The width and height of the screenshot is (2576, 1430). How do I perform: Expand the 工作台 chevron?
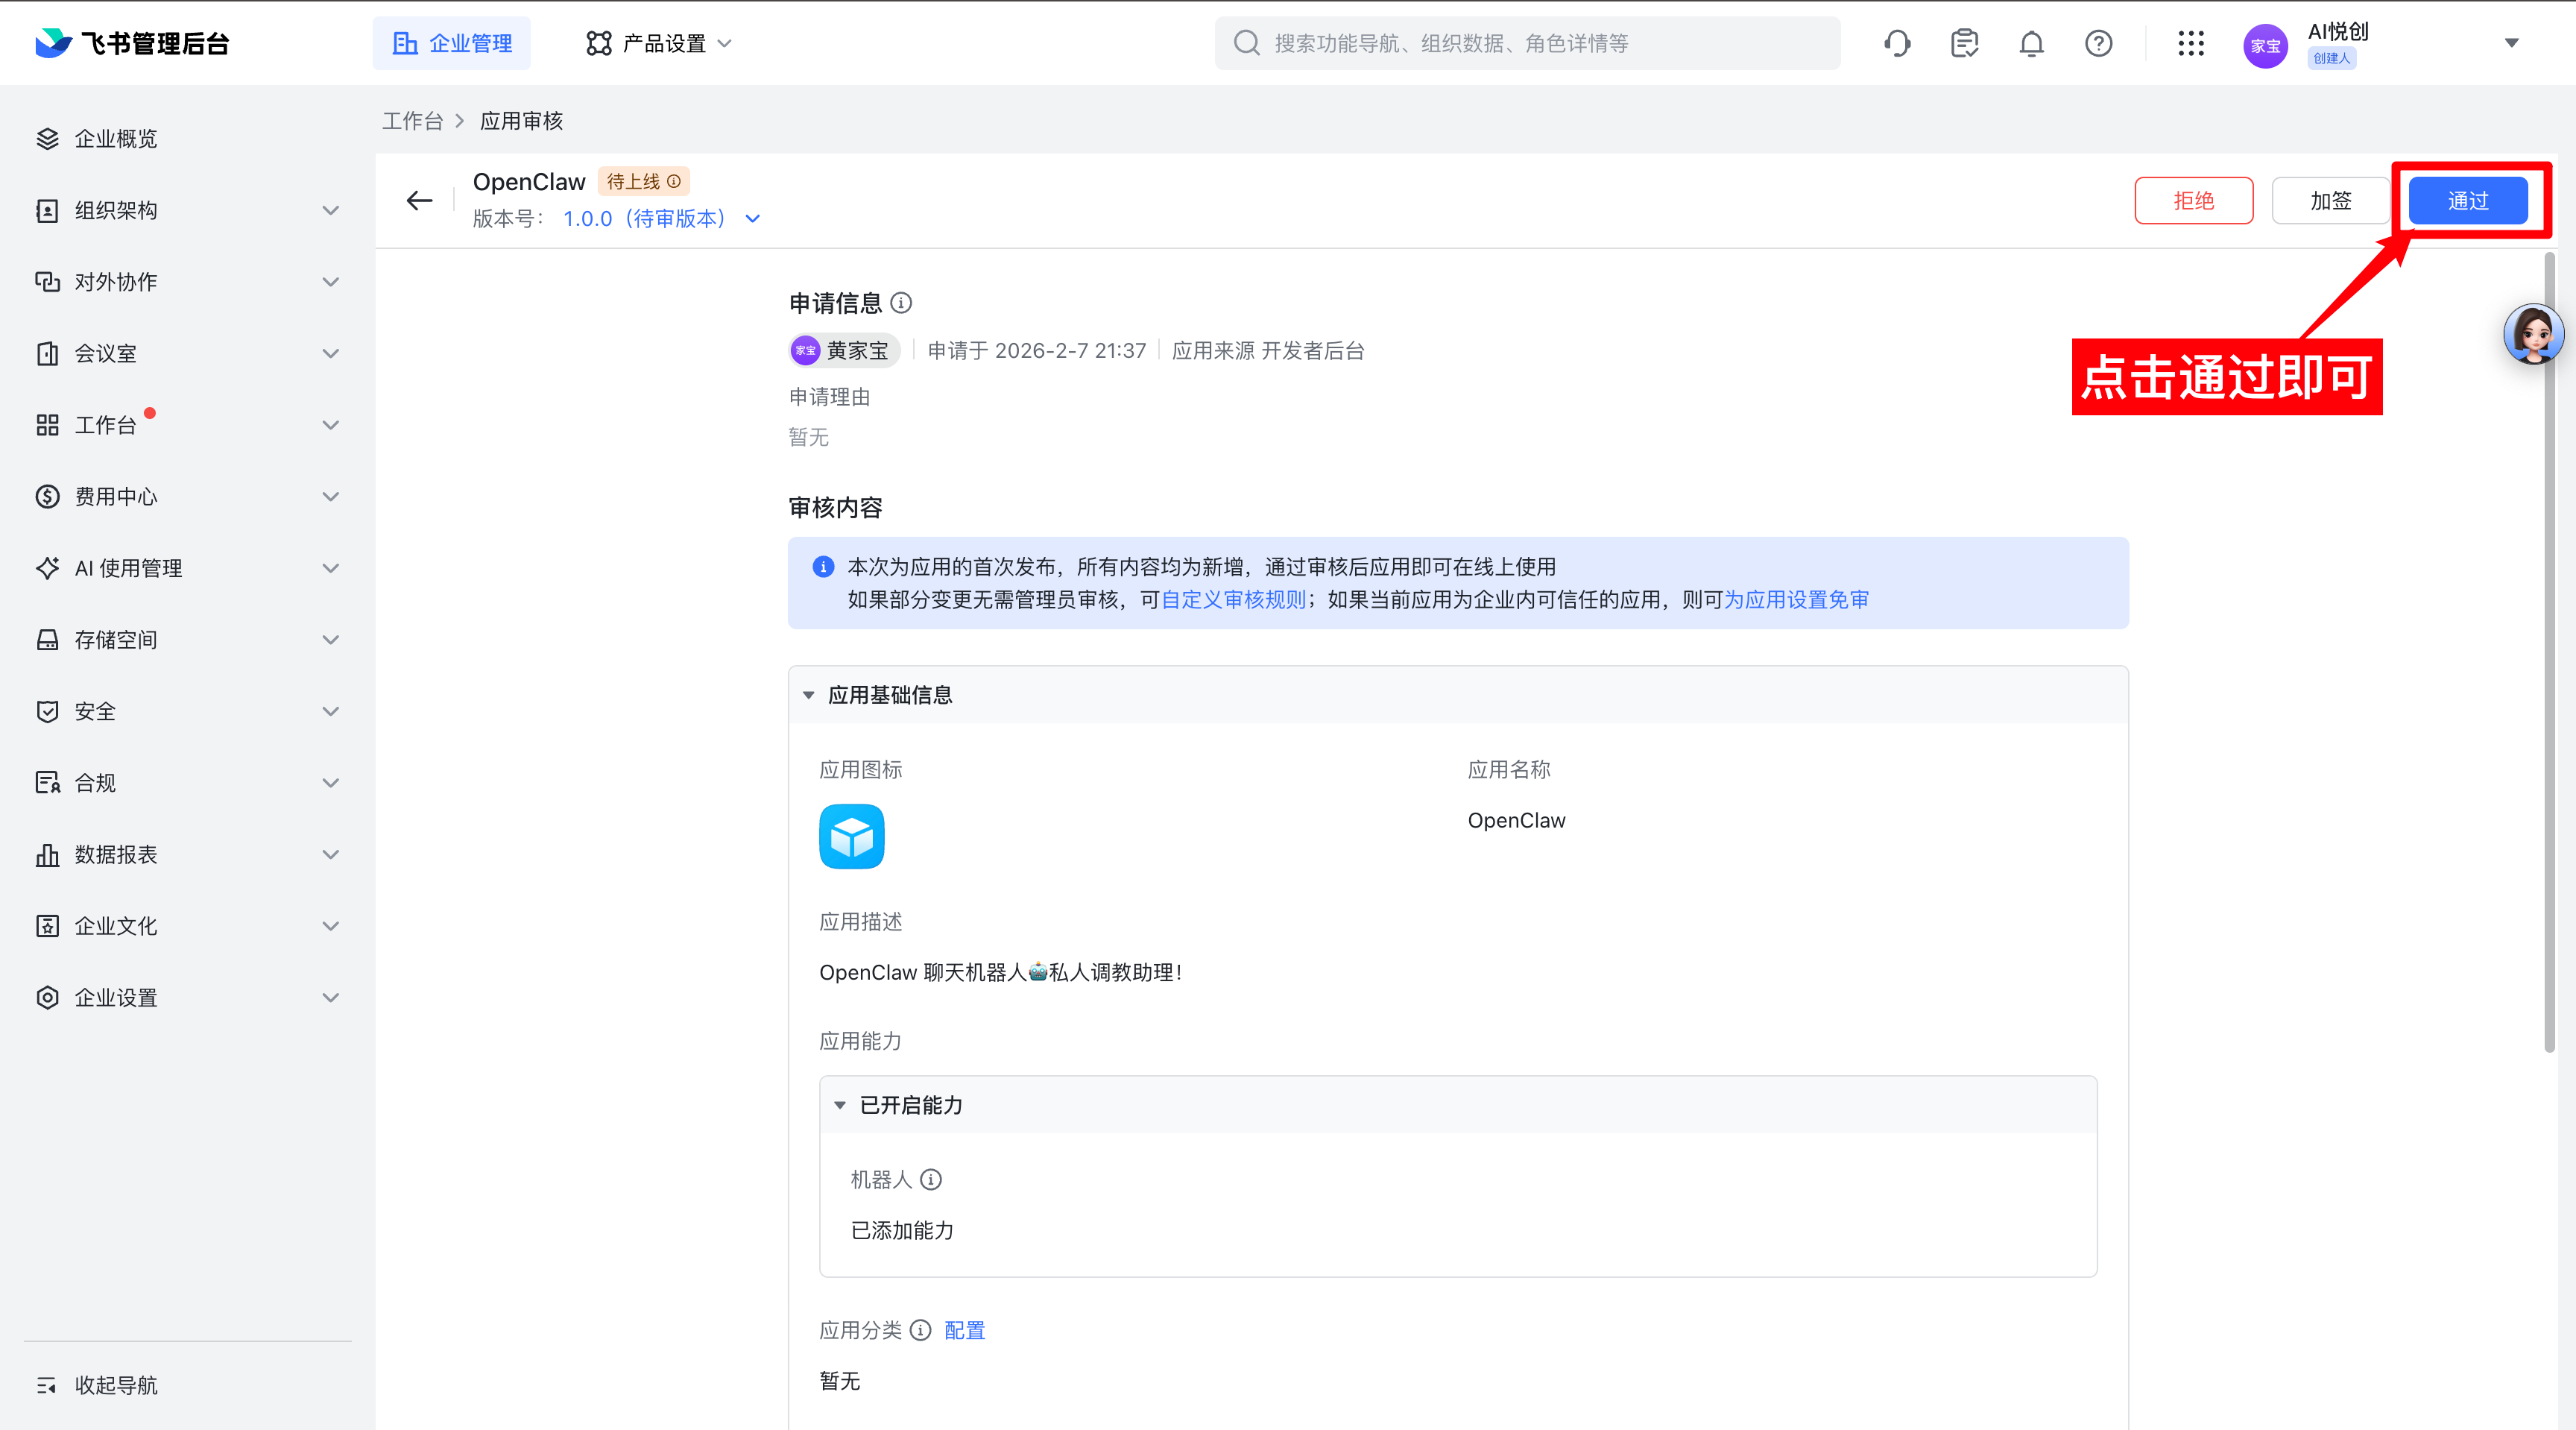tap(331, 425)
